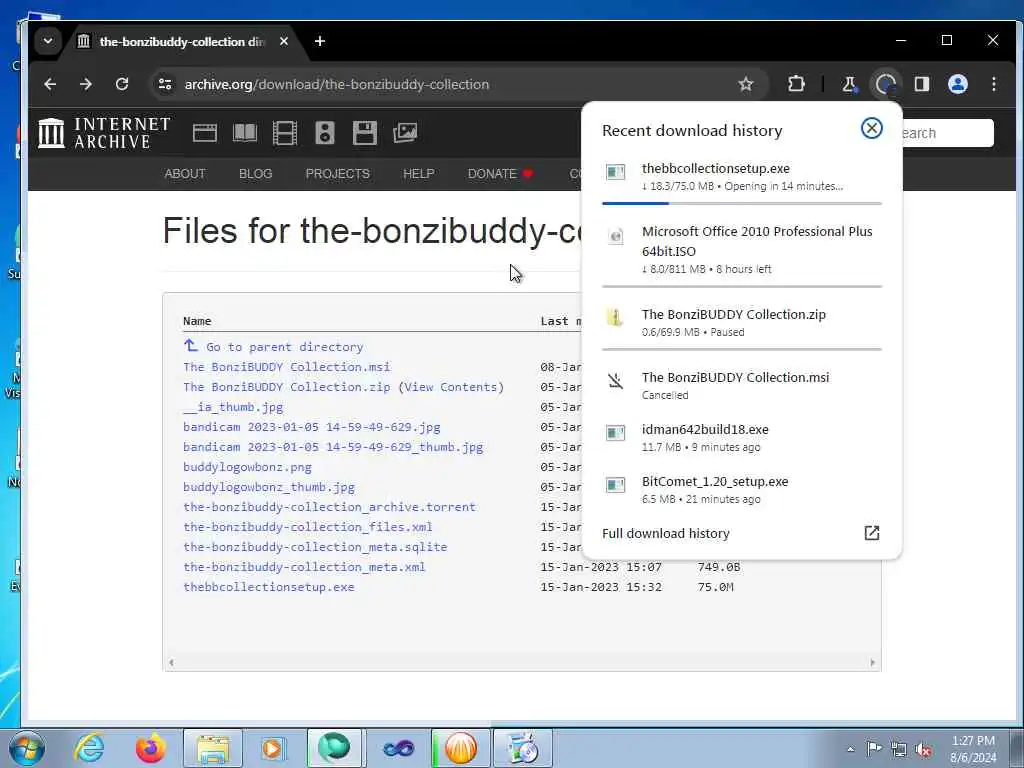Screen dimensions: 1024x768
Task: Download thebbcollectionsetup.exe from file list
Action: click(268, 587)
